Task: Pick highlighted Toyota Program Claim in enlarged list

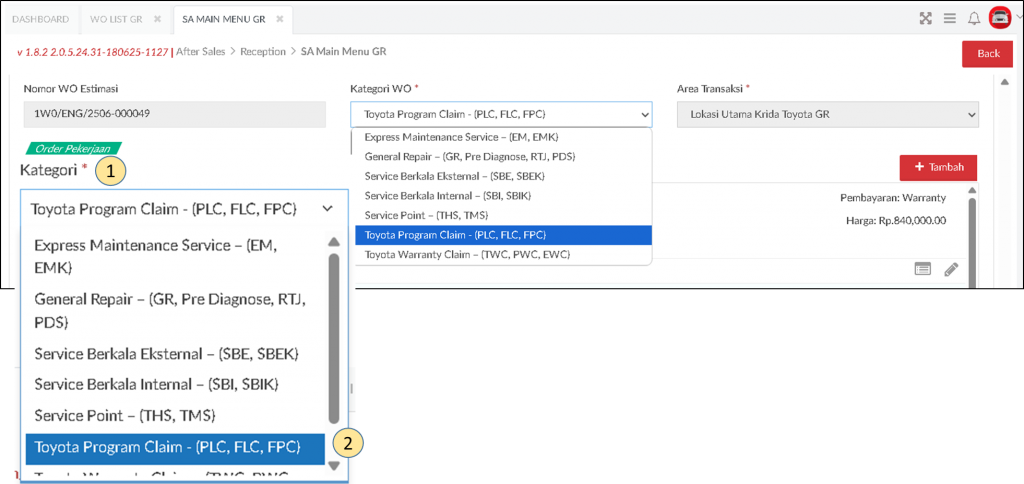Action: (x=175, y=448)
